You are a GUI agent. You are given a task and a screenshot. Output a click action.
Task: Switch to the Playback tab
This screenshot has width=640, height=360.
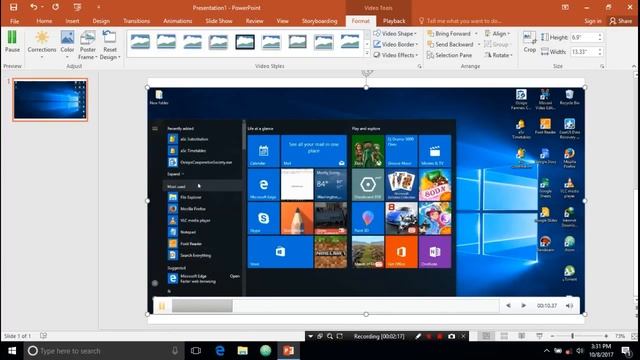tap(394, 21)
